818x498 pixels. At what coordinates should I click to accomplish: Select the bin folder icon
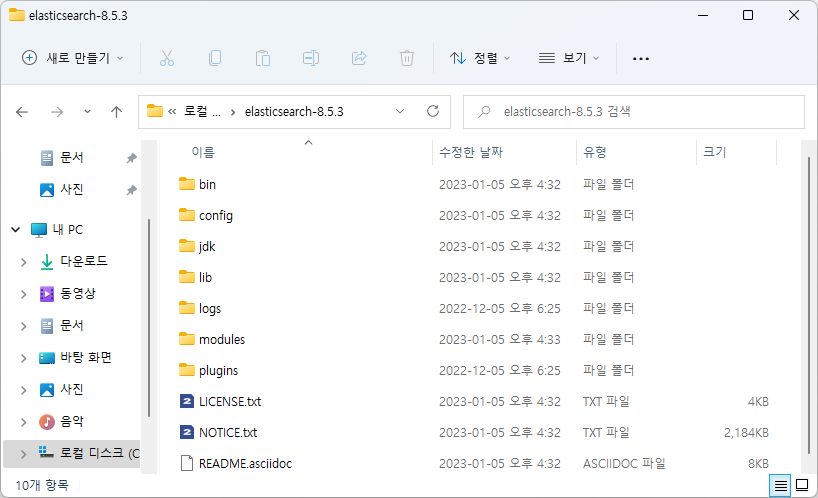(x=187, y=184)
